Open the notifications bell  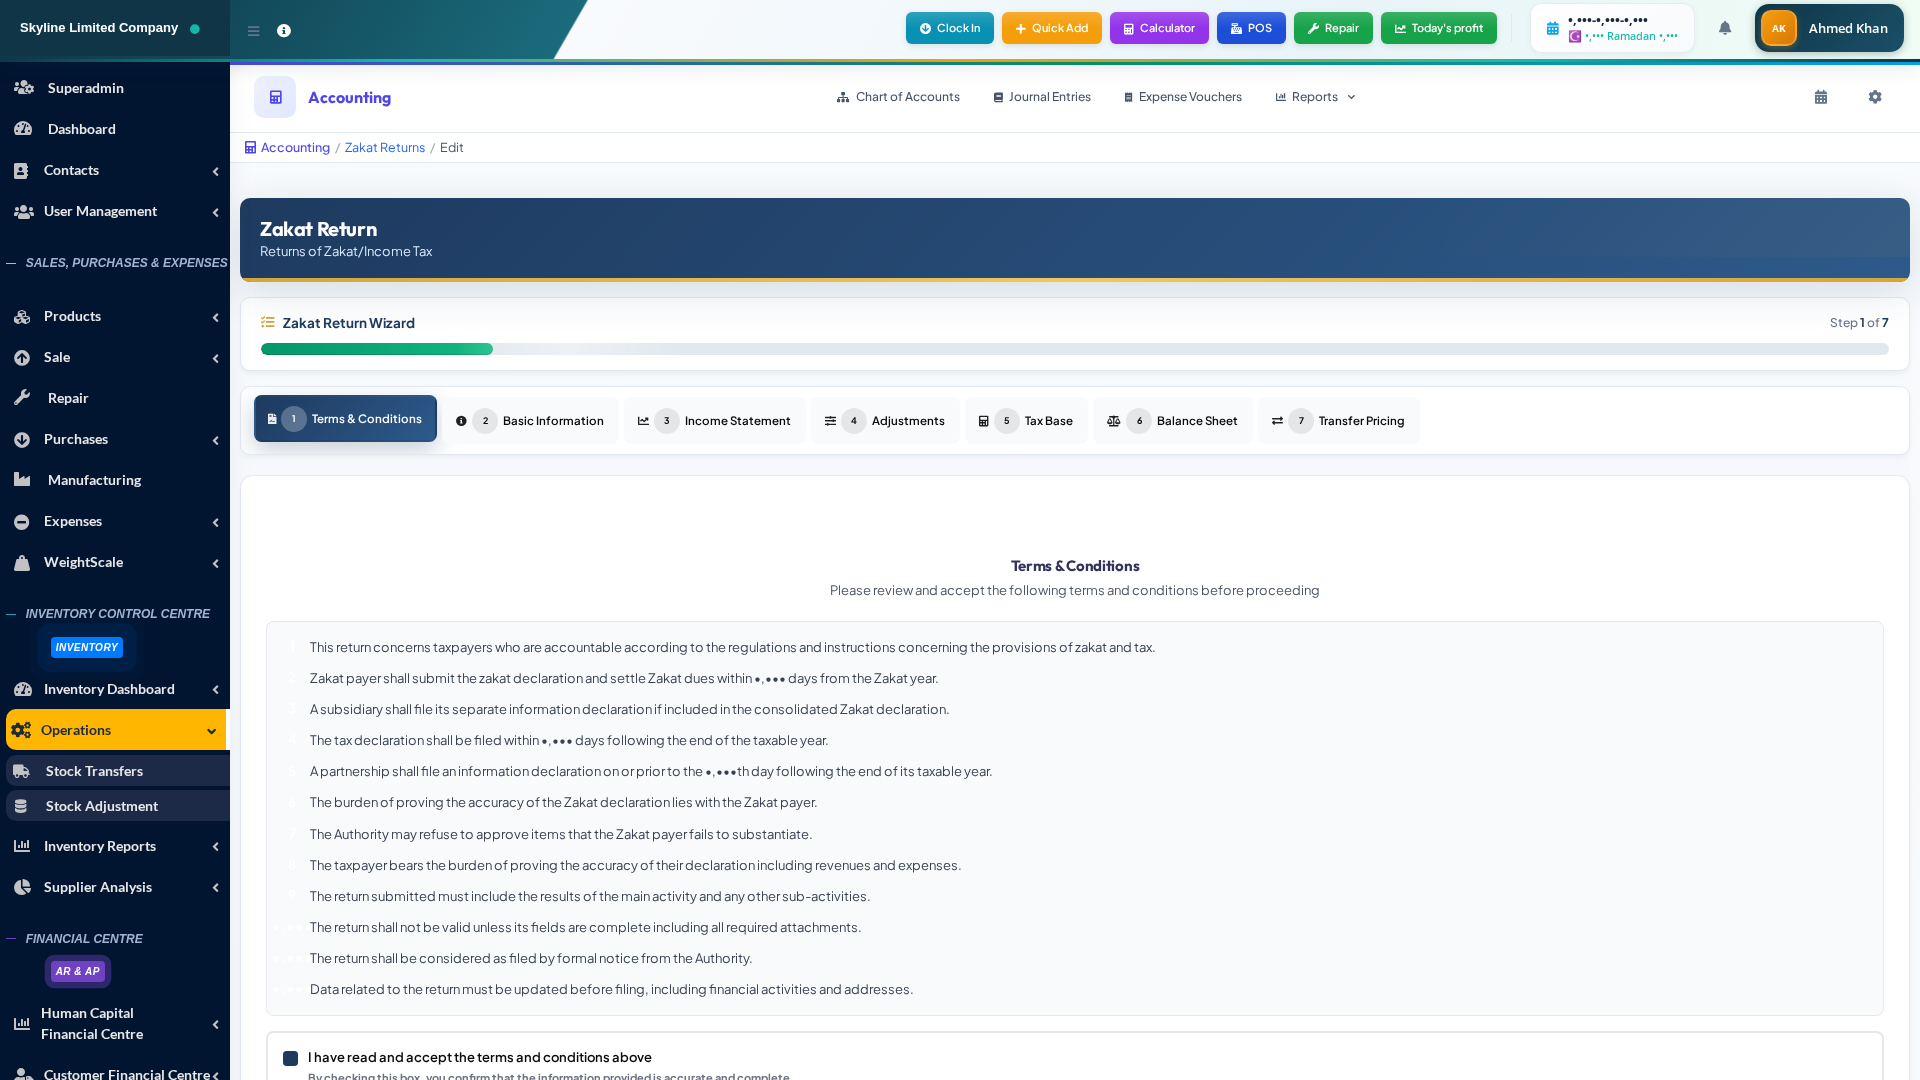[x=1725, y=28]
